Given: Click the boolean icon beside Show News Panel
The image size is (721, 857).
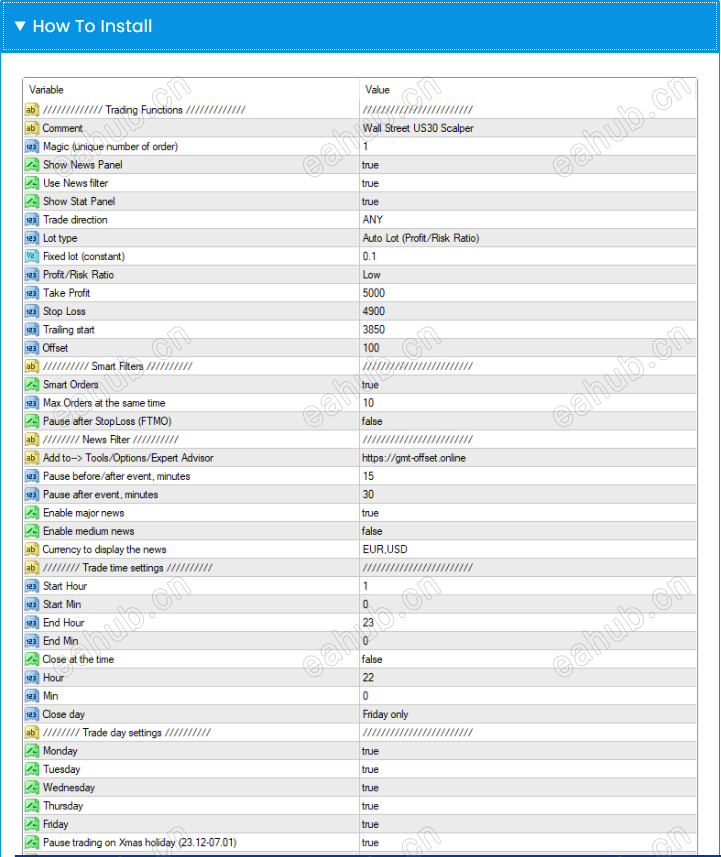Looking at the screenshot, I should [32, 165].
